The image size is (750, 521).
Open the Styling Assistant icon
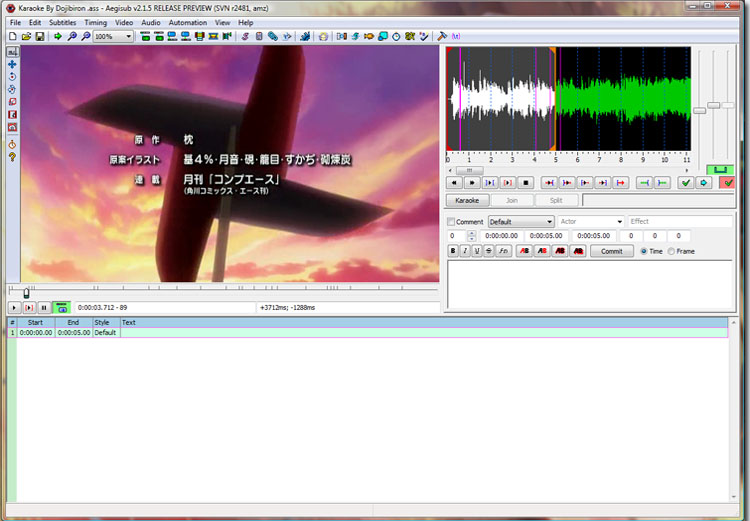[355, 36]
